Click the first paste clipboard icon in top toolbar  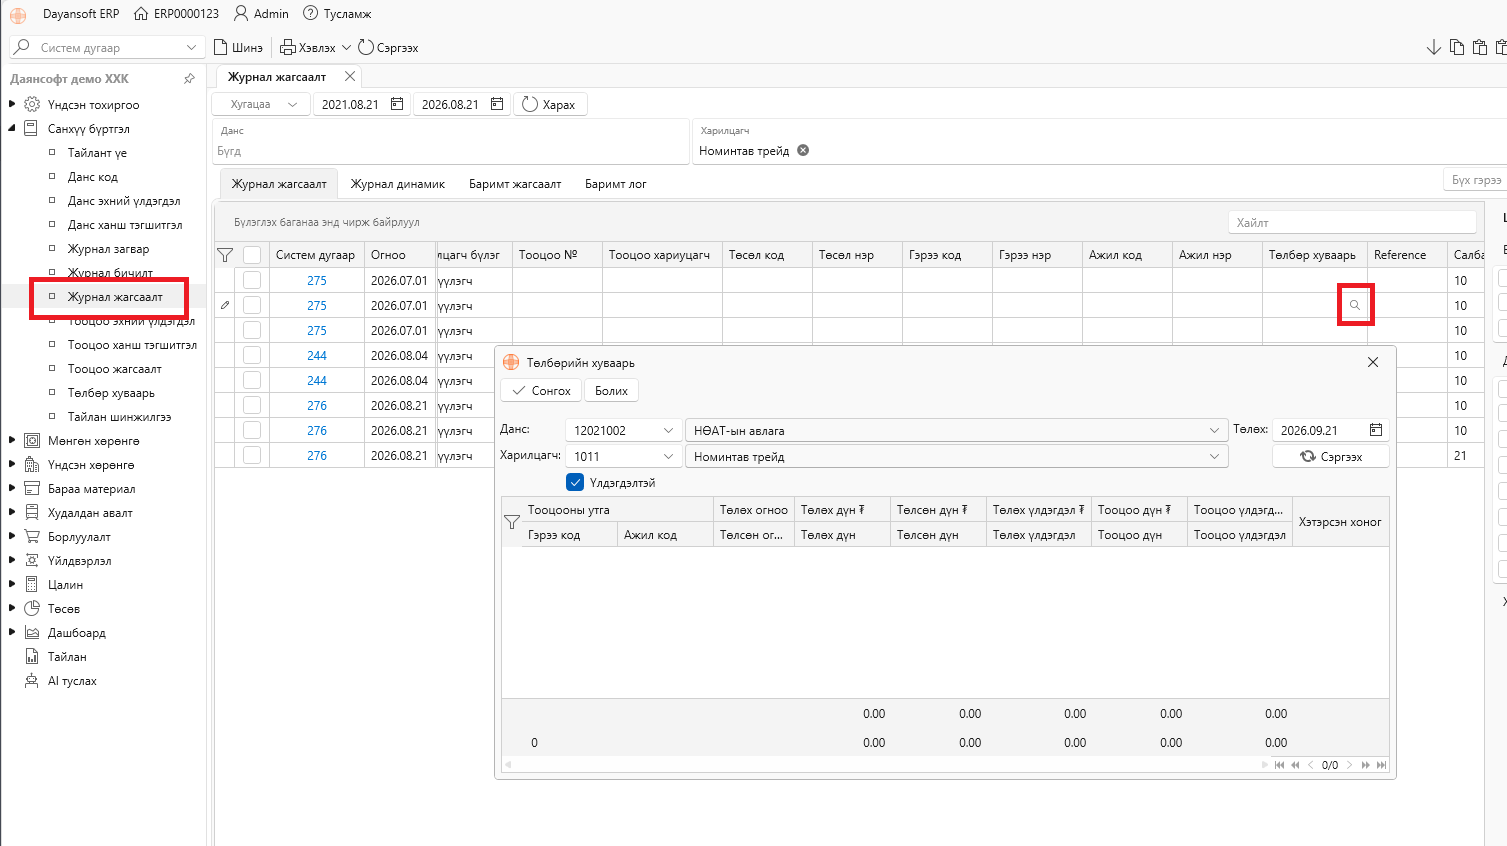[1480, 47]
